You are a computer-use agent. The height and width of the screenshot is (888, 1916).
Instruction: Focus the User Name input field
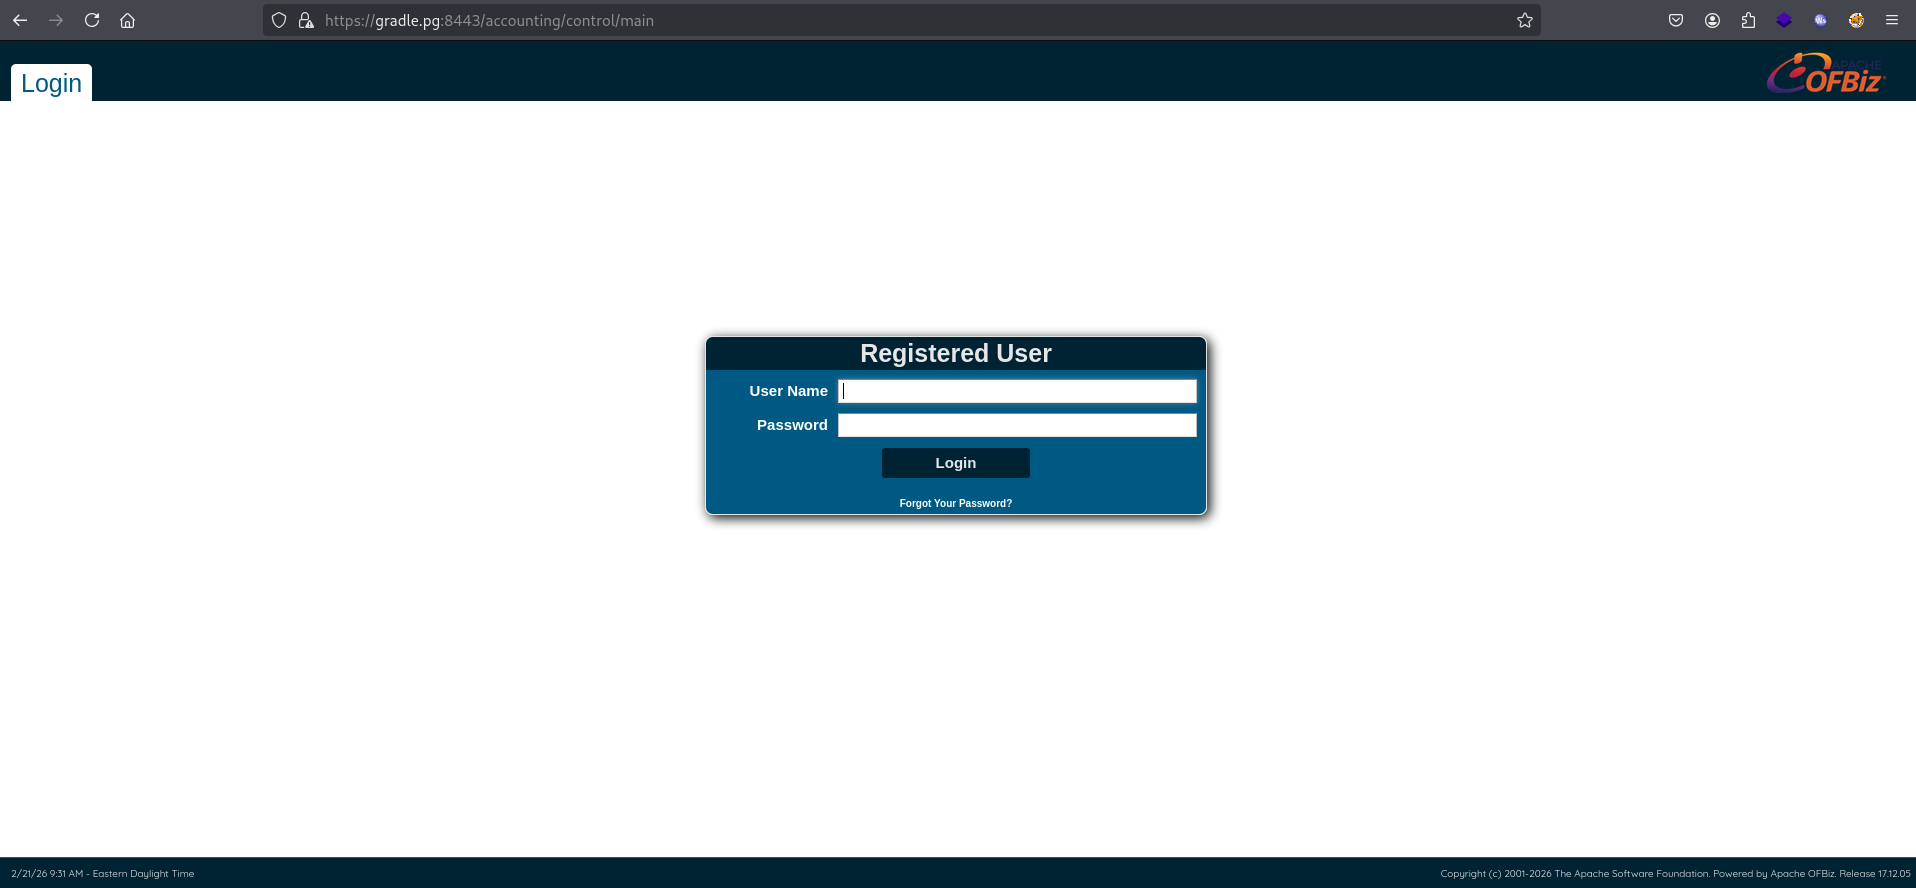point(1016,391)
